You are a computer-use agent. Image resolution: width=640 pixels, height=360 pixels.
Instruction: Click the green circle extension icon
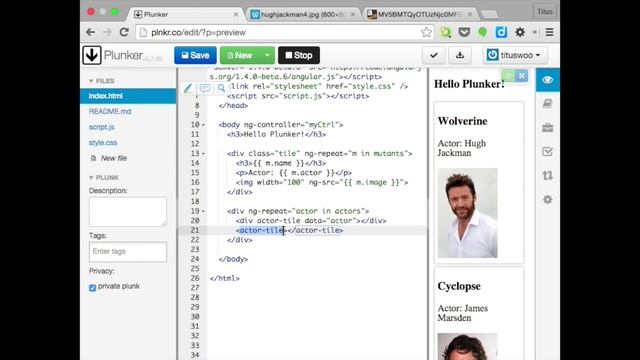pyautogui.click(x=482, y=32)
